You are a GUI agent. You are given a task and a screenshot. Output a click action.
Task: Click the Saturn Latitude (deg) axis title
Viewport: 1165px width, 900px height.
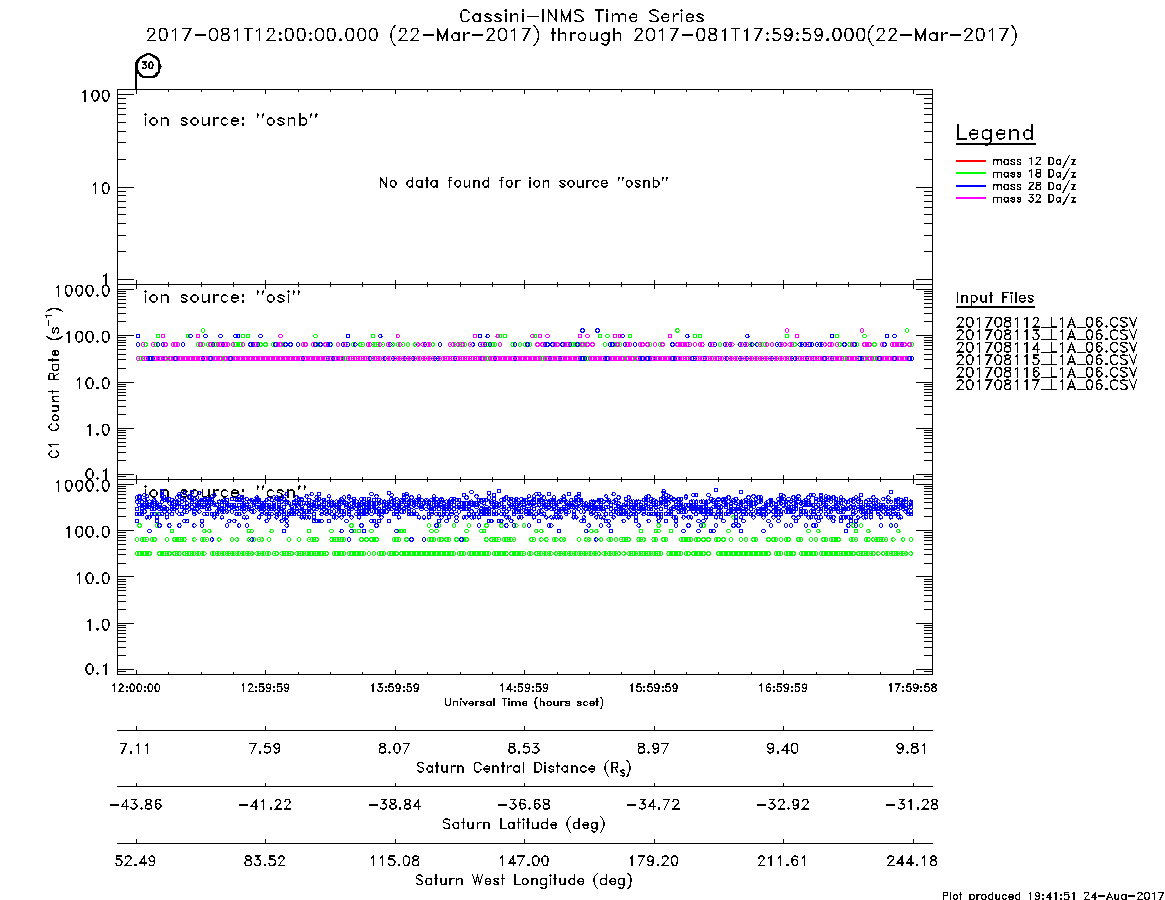[x=524, y=824]
